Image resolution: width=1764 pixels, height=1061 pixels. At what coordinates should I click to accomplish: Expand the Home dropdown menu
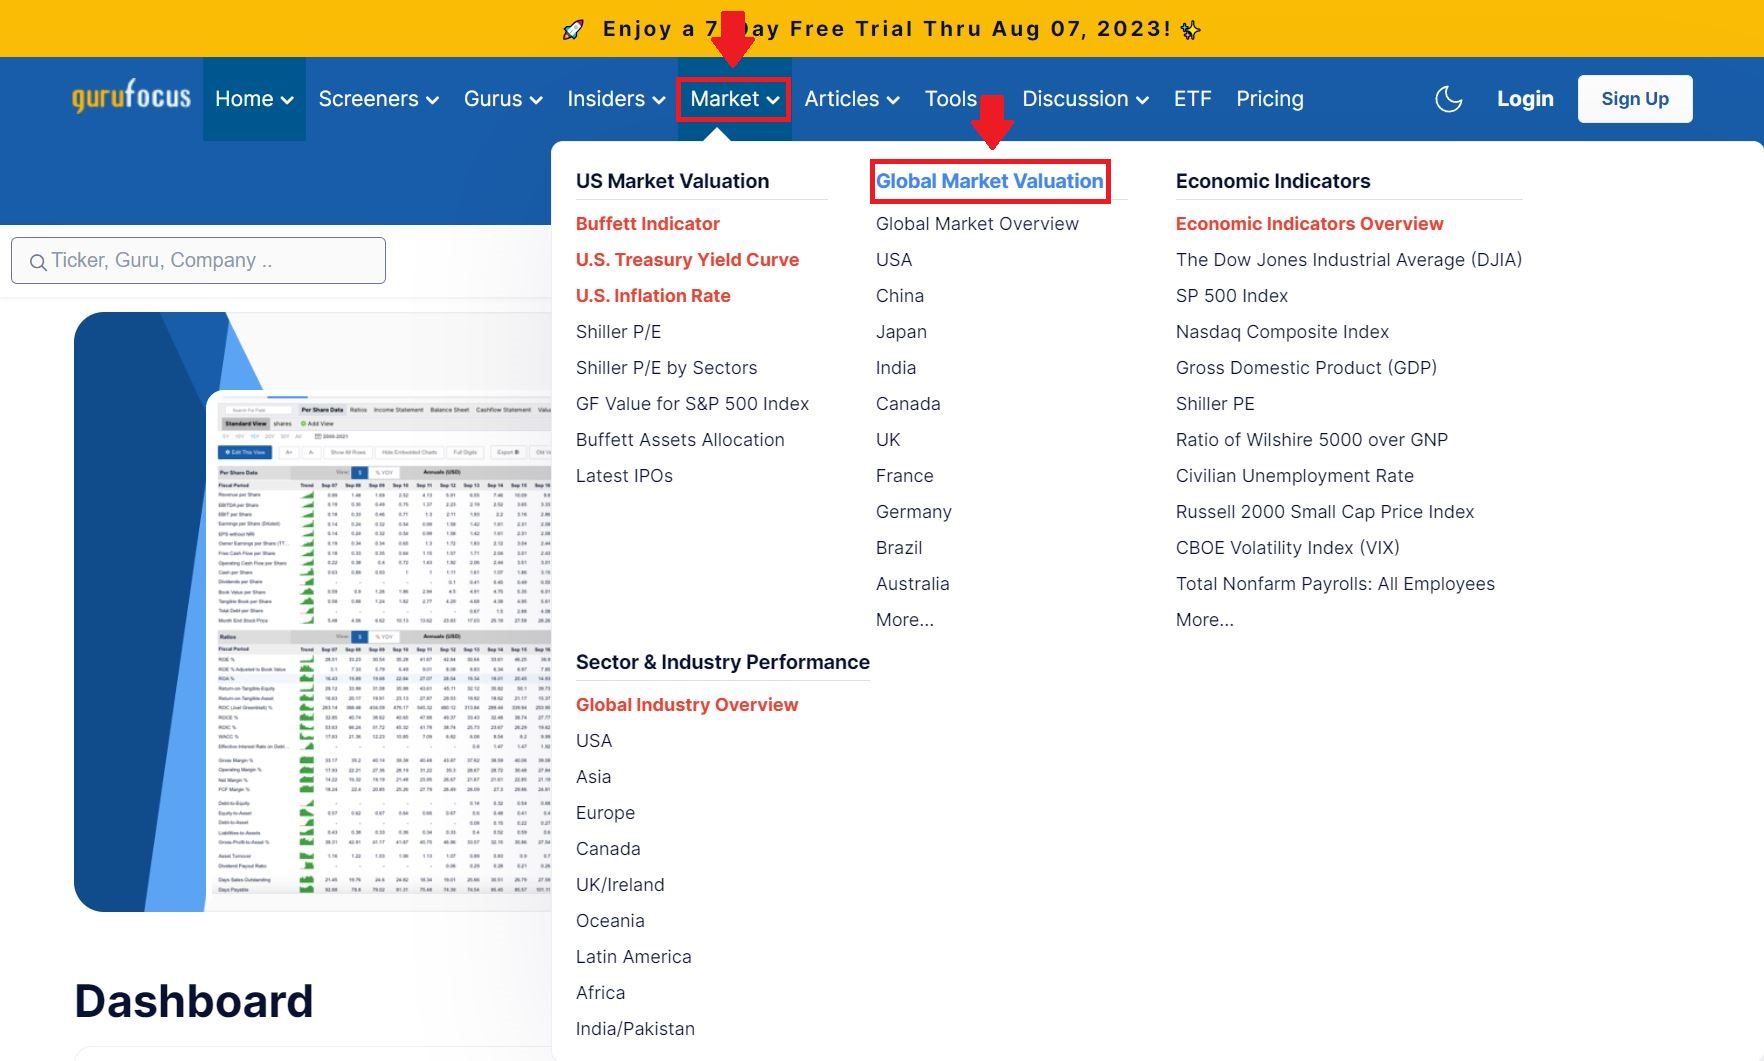tap(254, 99)
